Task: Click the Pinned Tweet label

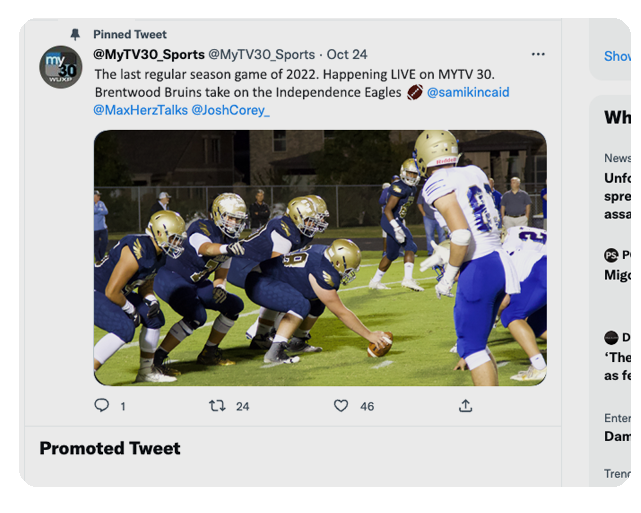Action: [x=130, y=35]
